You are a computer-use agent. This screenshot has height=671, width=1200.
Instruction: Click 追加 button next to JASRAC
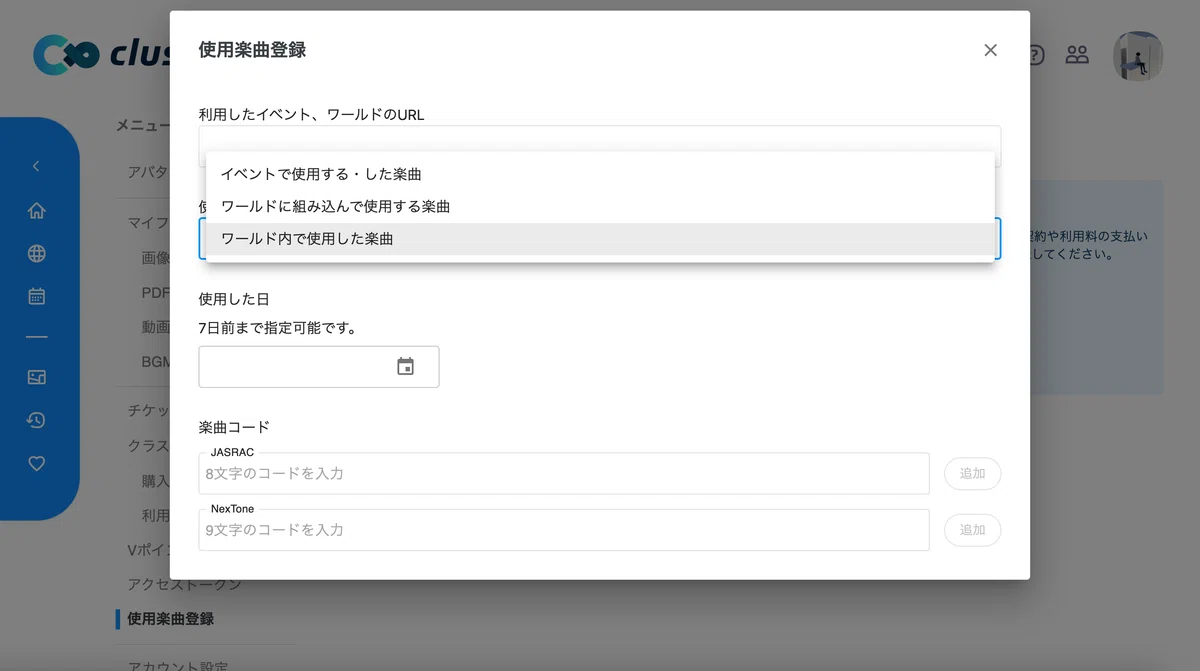click(972, 473)
